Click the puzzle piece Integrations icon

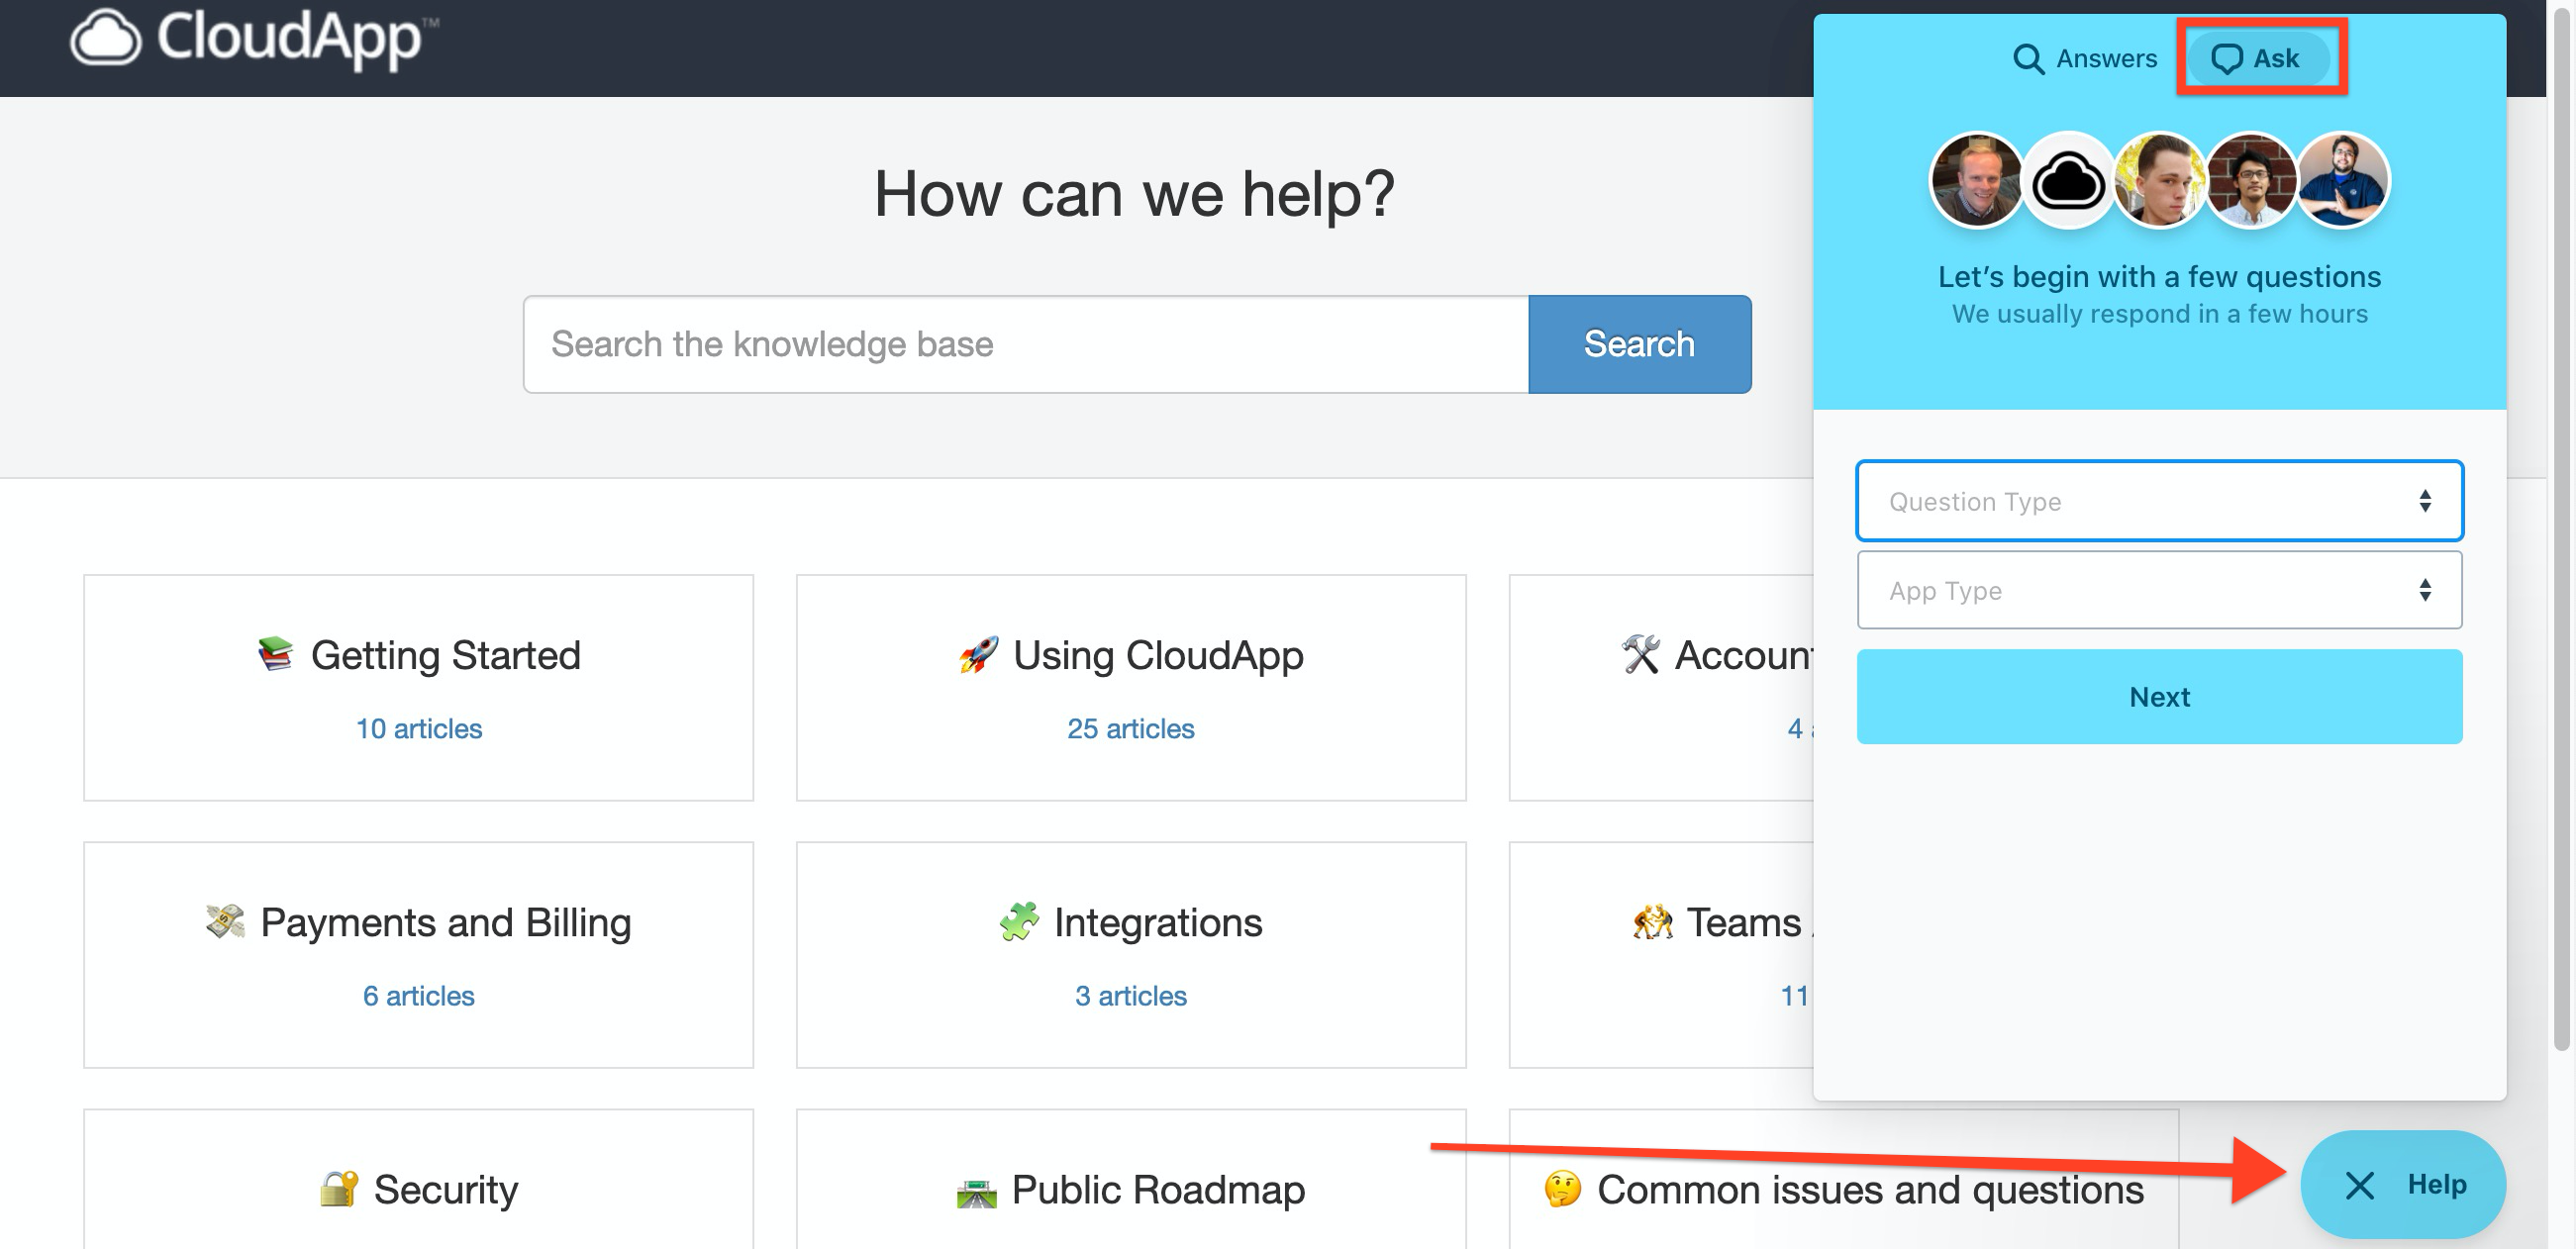click(1018, 921)
